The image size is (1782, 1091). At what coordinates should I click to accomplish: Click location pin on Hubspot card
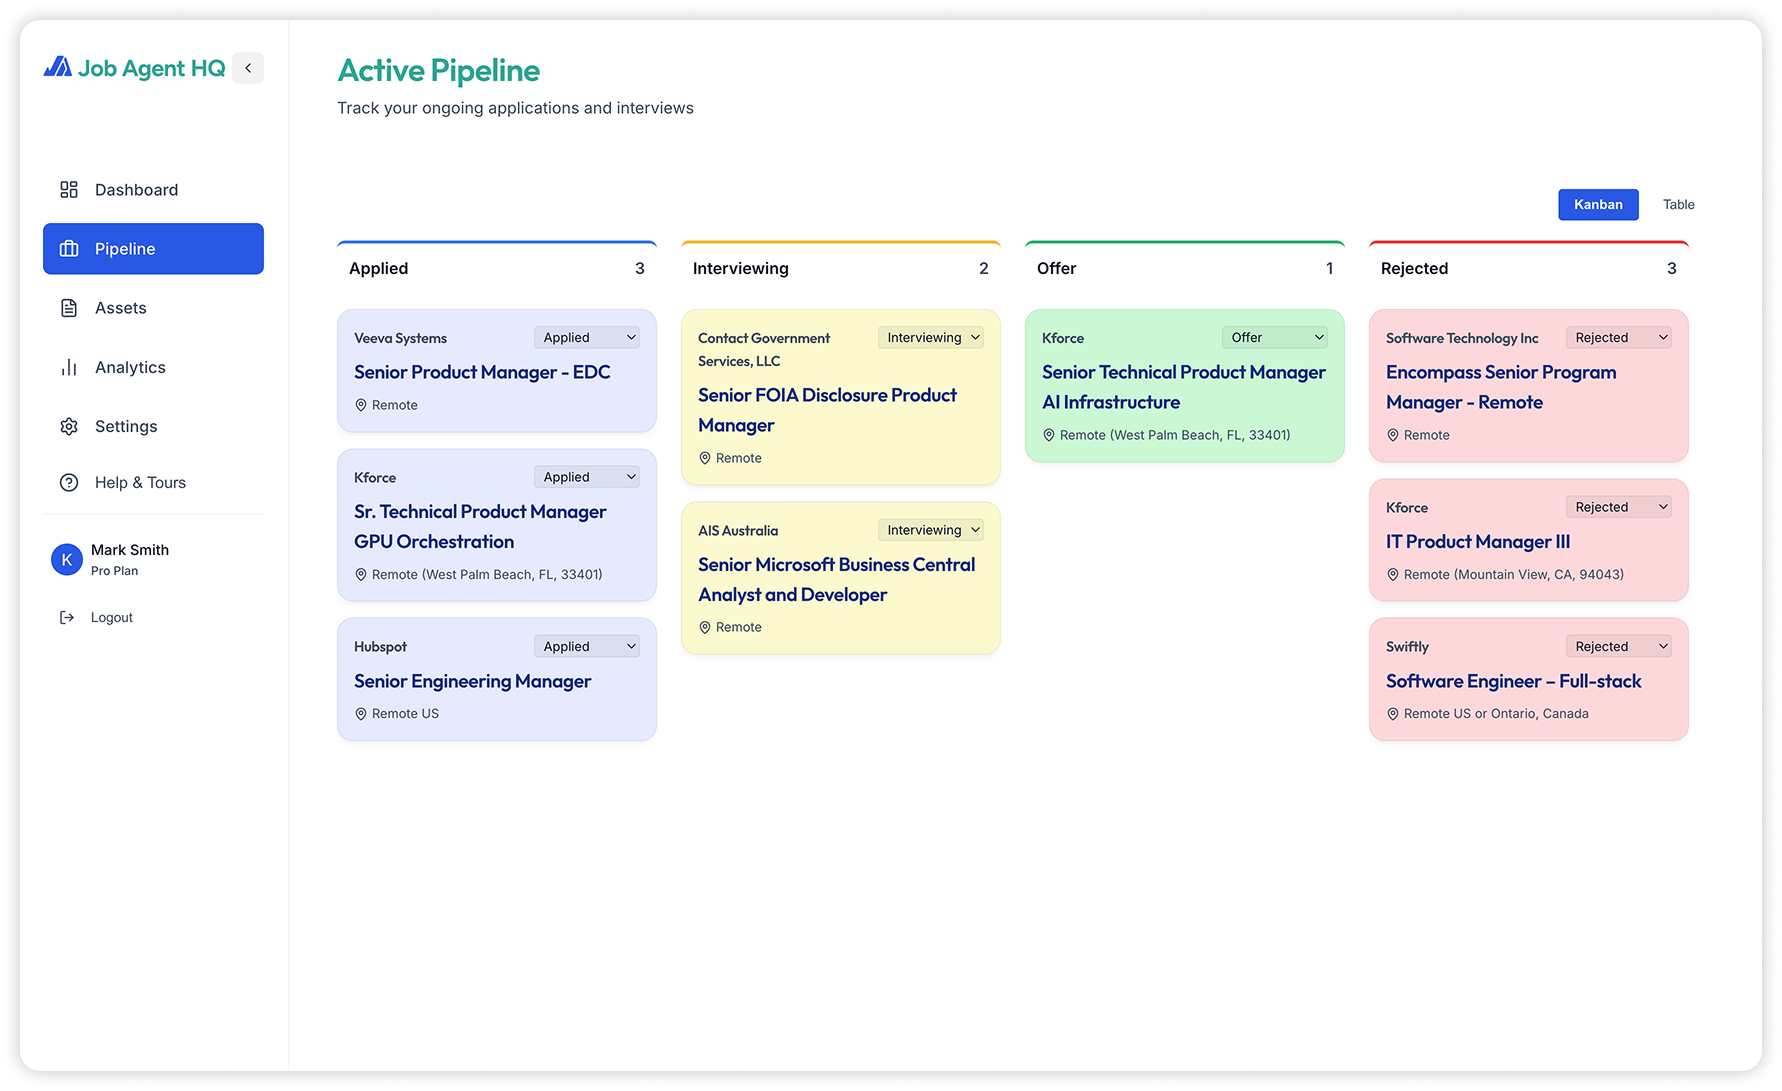pos(361,714)
